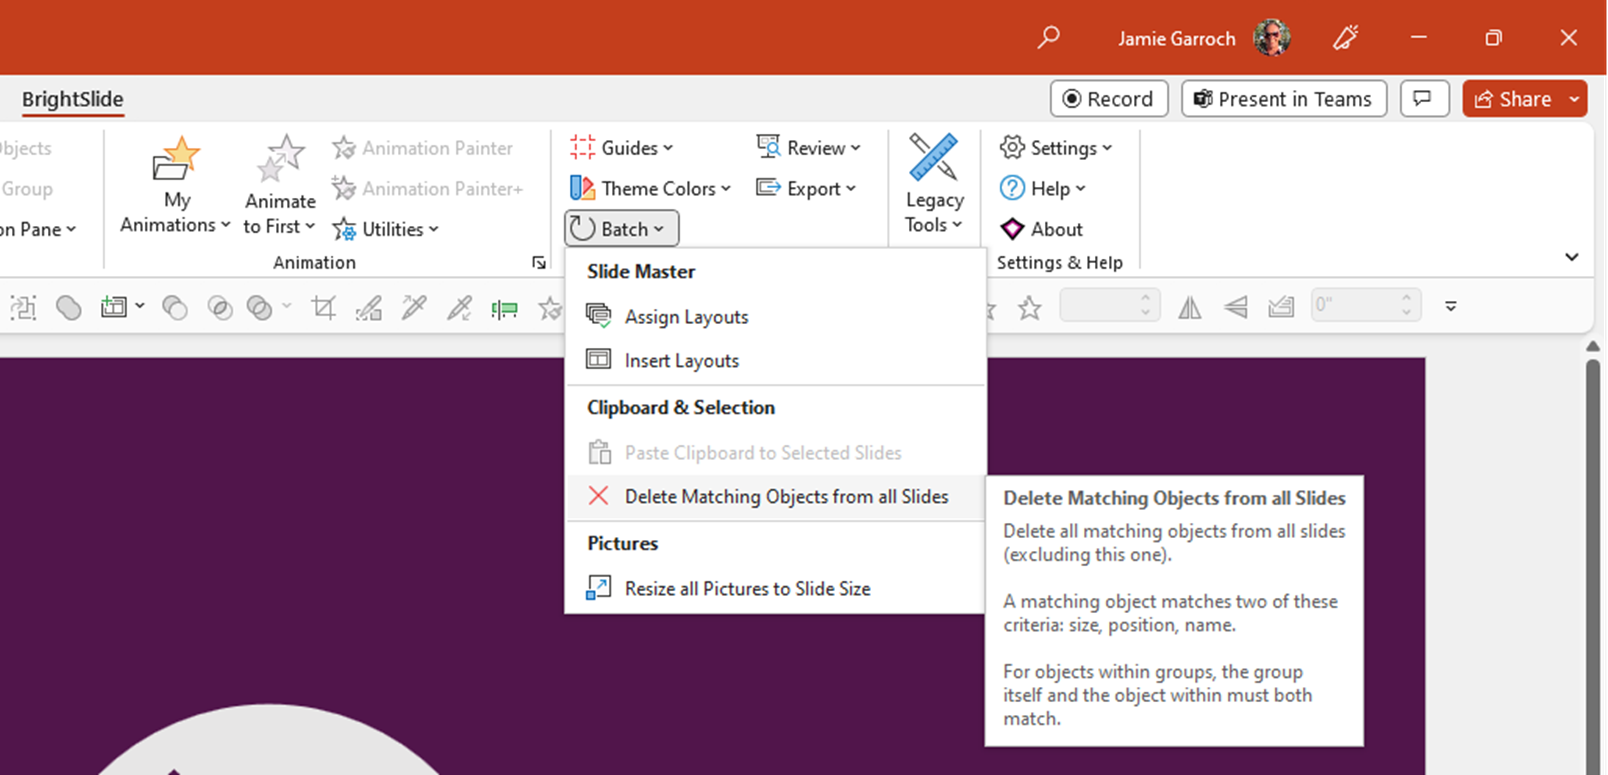Open the BrightSlide ribbon tab
Image resolution: width=1608 pixels, height=775 pixels.
point(73,99)
